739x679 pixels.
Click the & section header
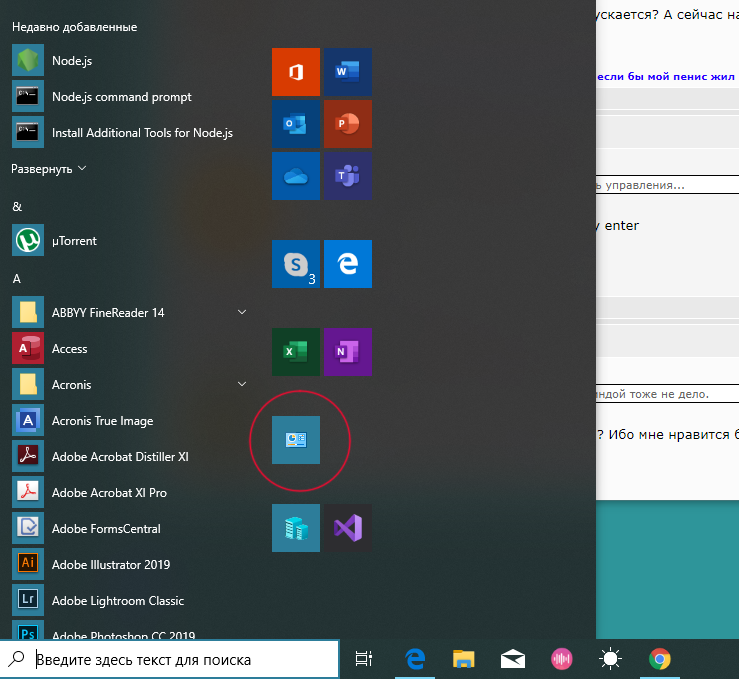click(17, 206)
